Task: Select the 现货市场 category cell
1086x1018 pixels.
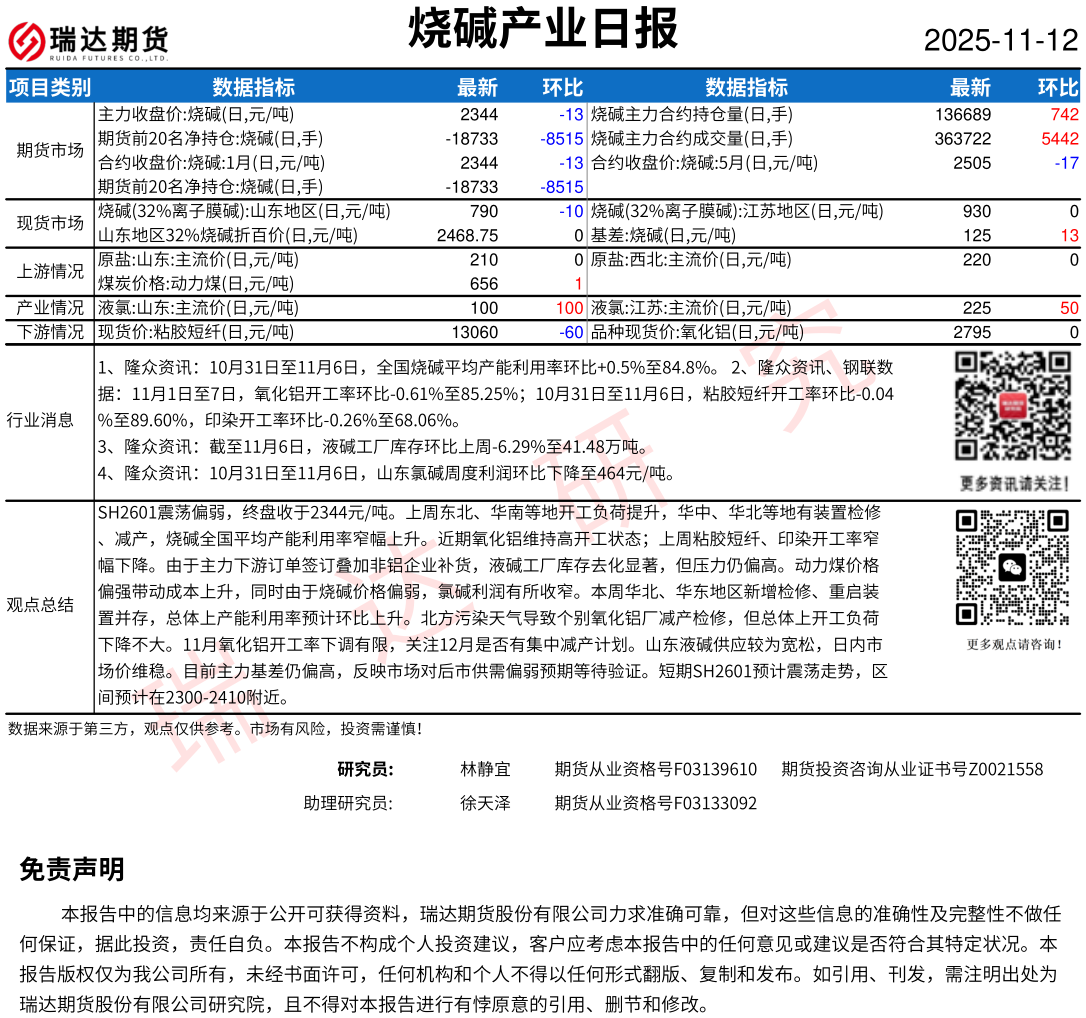Action: pyautogui.click(x=50, y=223)
